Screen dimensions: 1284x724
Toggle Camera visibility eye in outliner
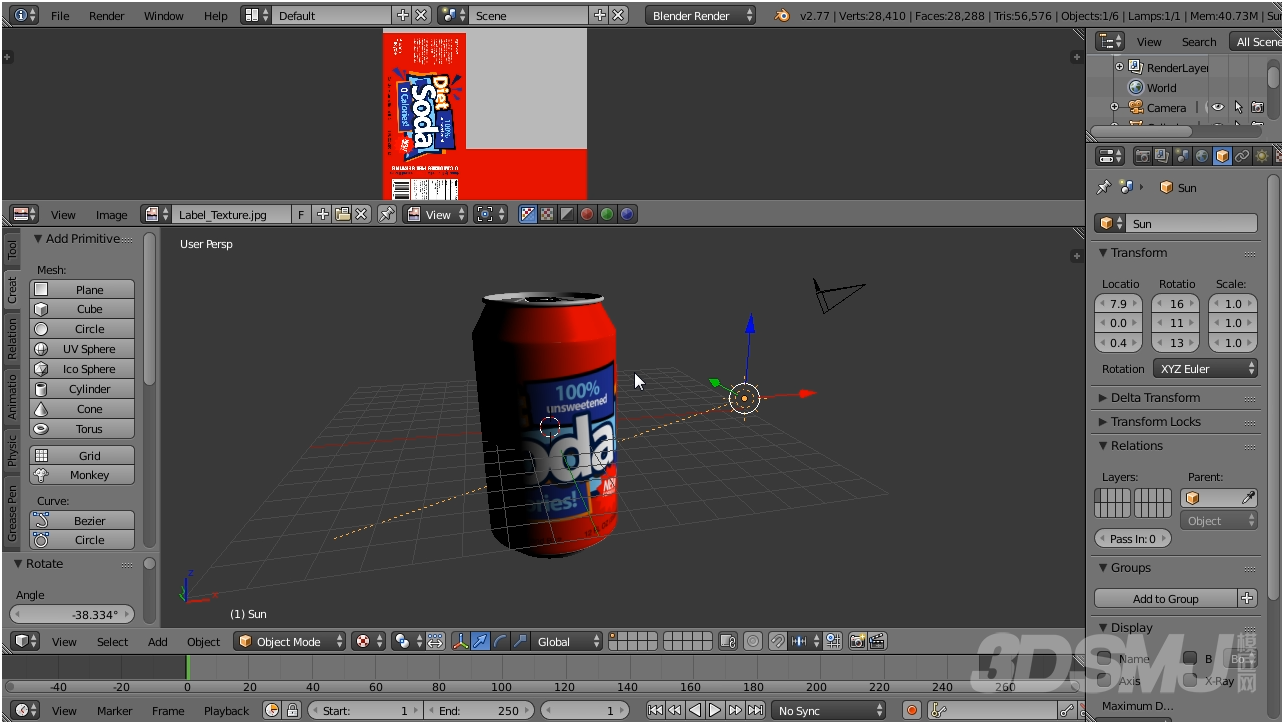click(1218, 107)
